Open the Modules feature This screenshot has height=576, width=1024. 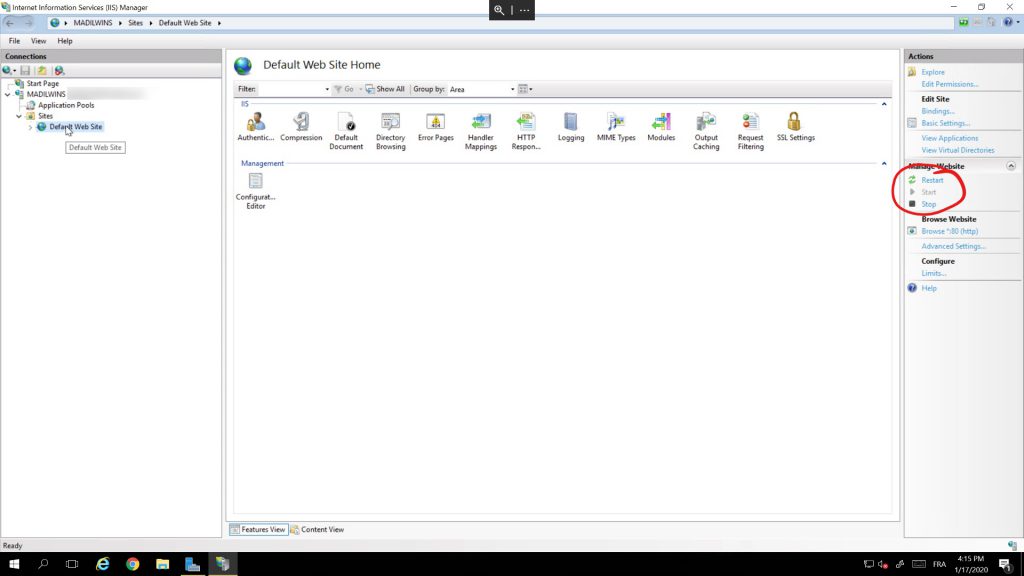(661, 127)
